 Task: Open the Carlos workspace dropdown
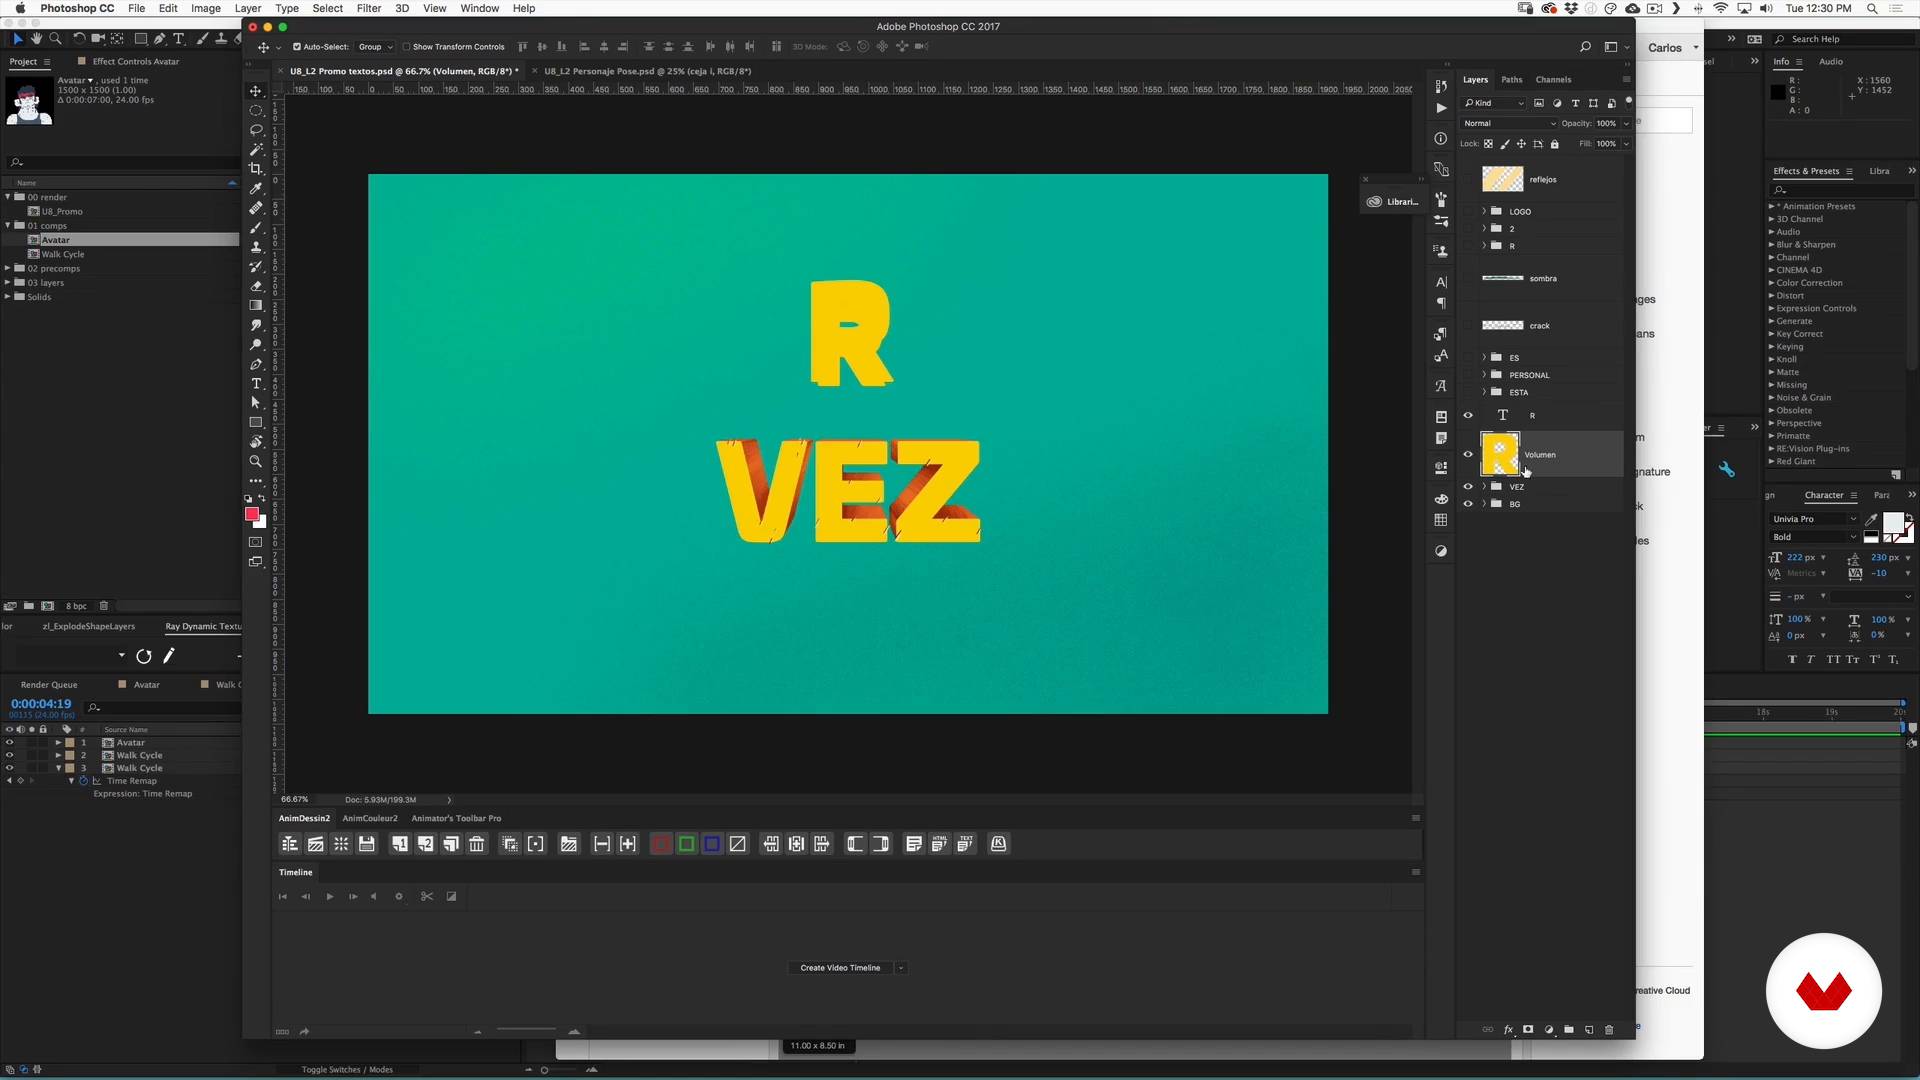(x=1672, y=48)
